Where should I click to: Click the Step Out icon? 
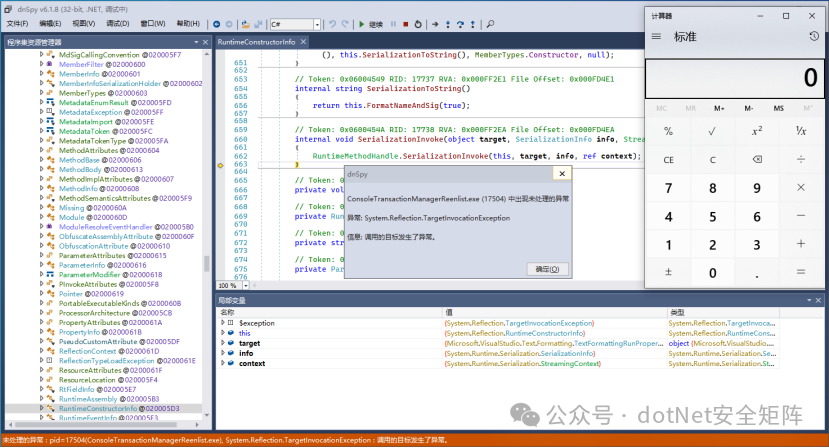[473, 24]
